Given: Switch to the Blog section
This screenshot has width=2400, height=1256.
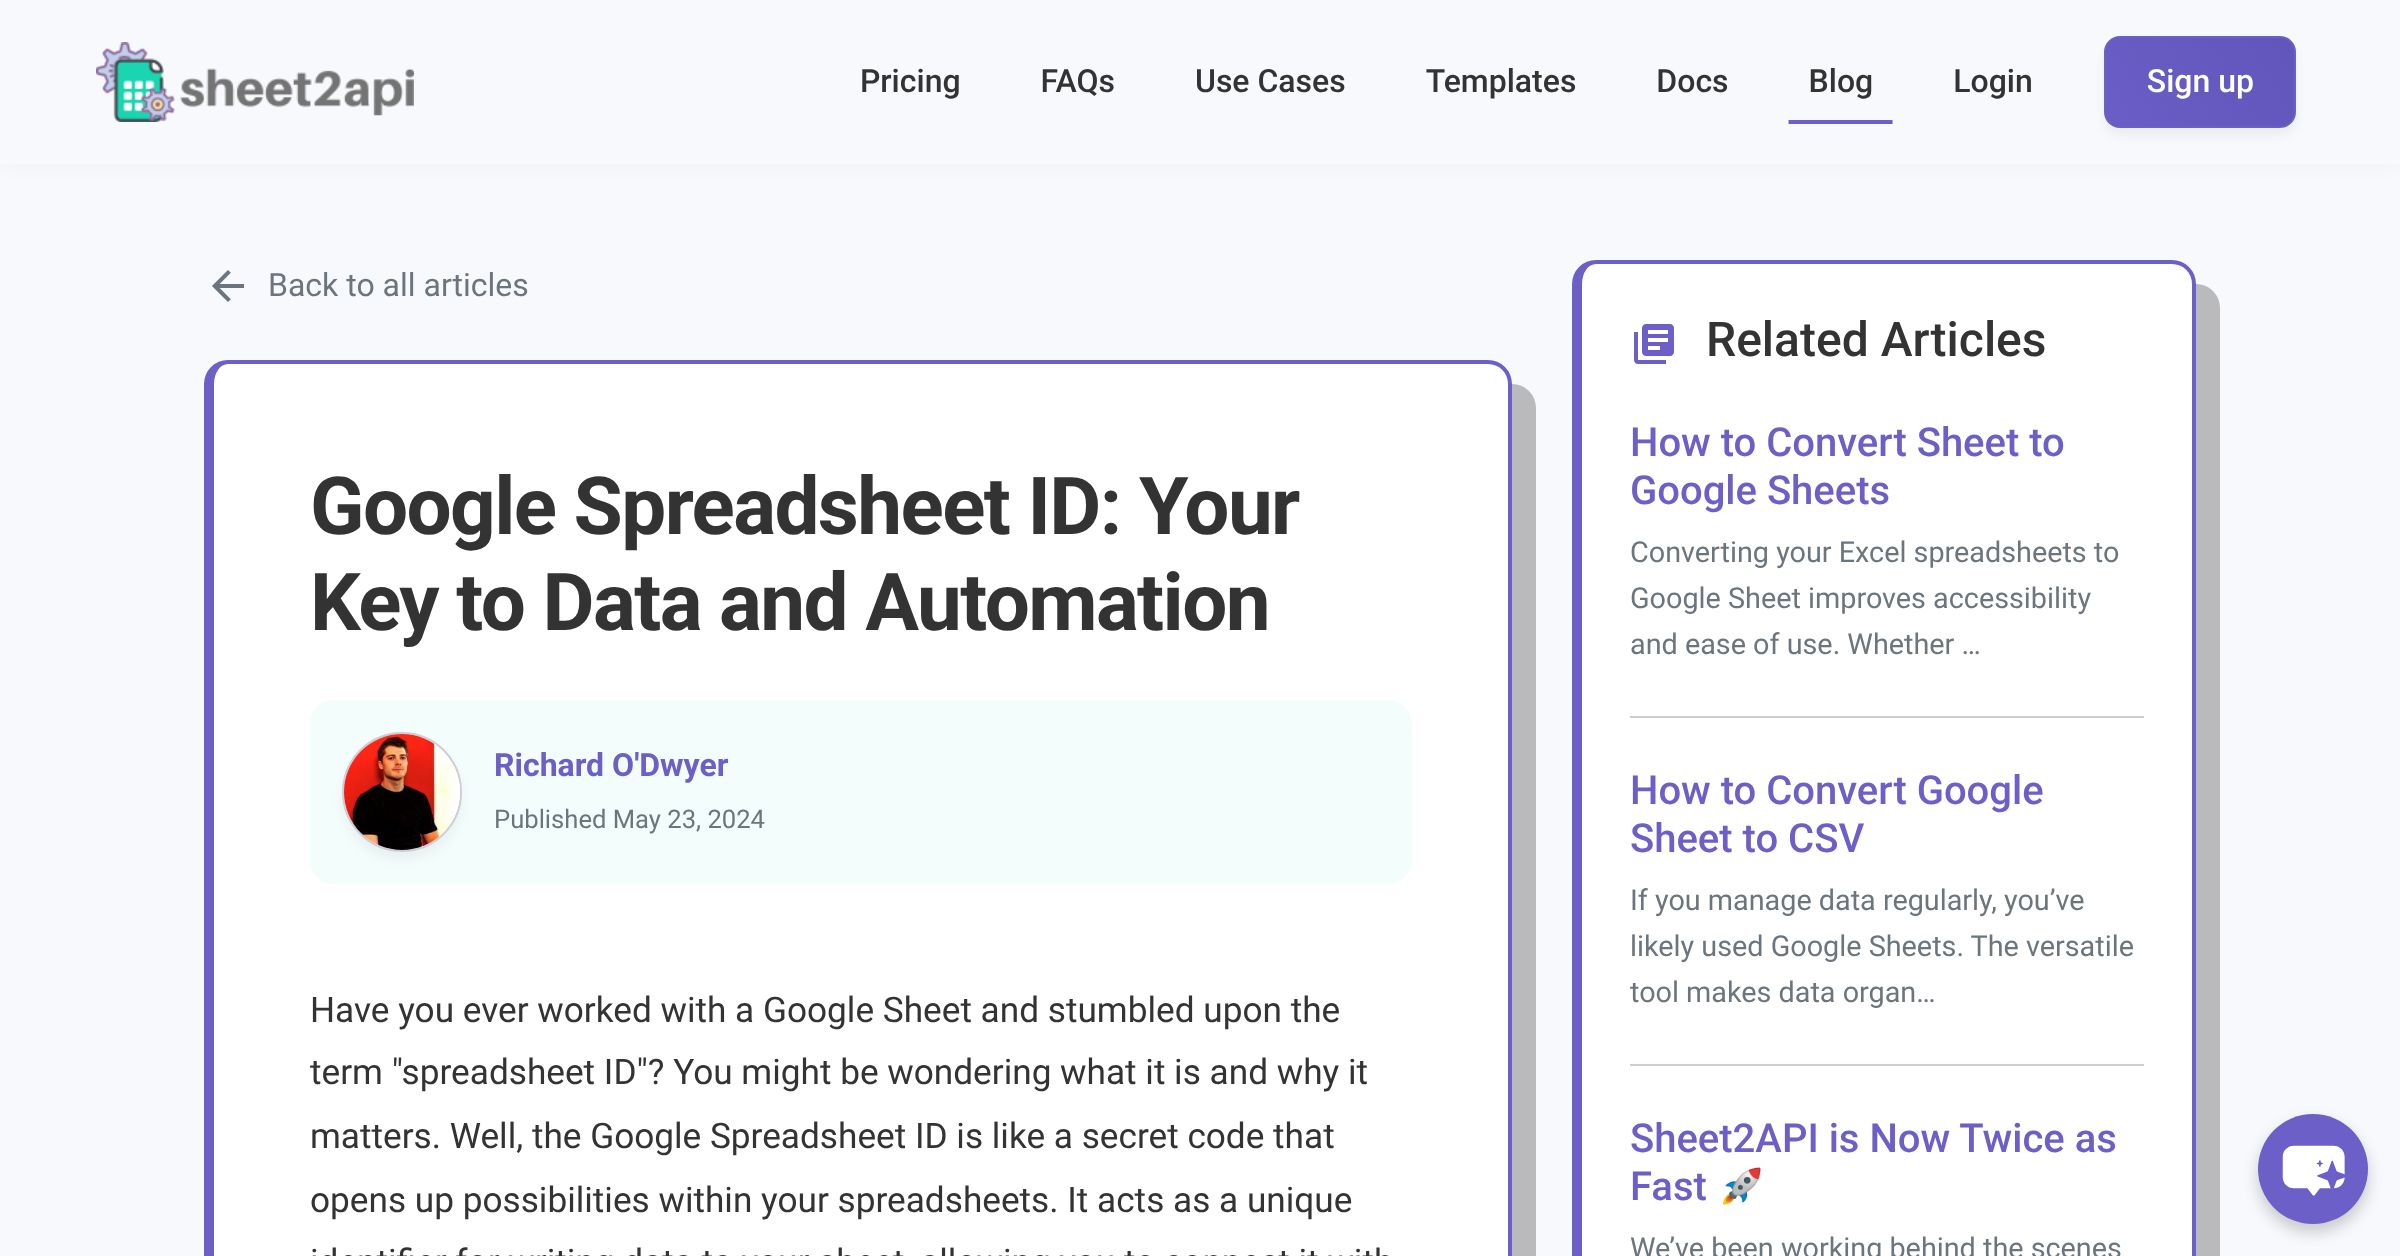Looking at the screenshot, I should click(1840, 81).
